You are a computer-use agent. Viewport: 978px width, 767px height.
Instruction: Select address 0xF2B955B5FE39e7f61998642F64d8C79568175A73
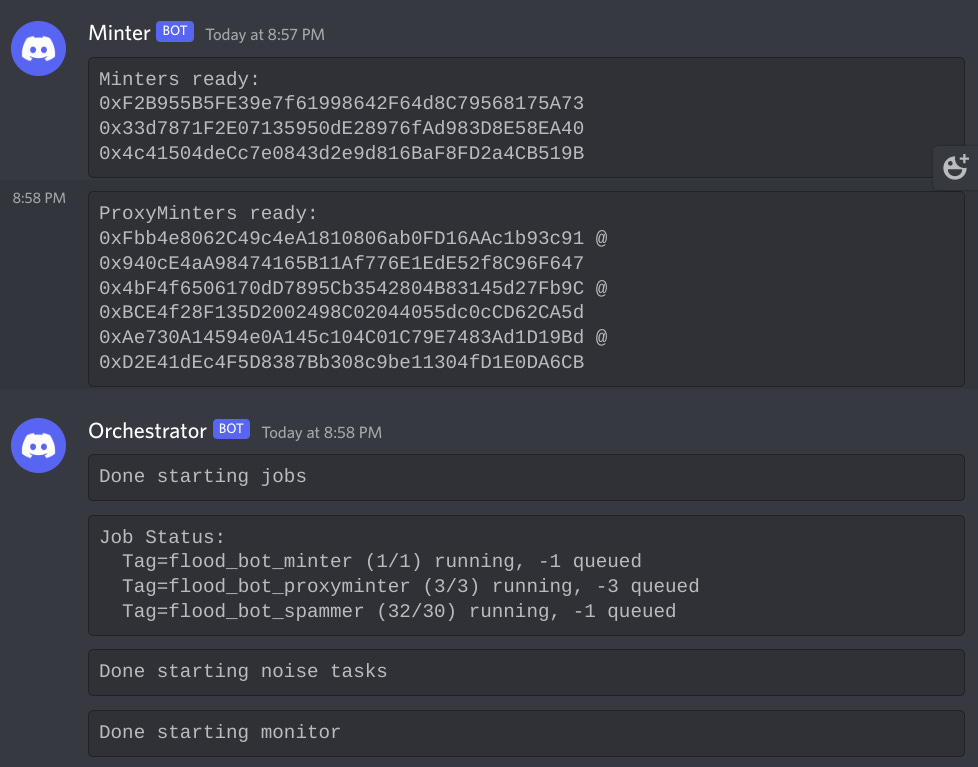point(341,104)
